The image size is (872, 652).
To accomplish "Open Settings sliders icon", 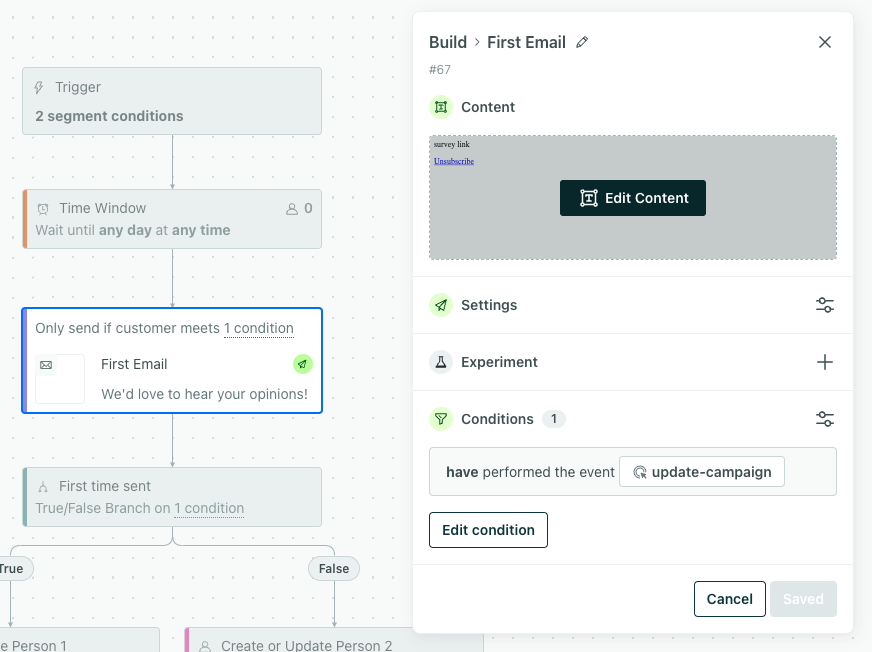I will 825,305.
